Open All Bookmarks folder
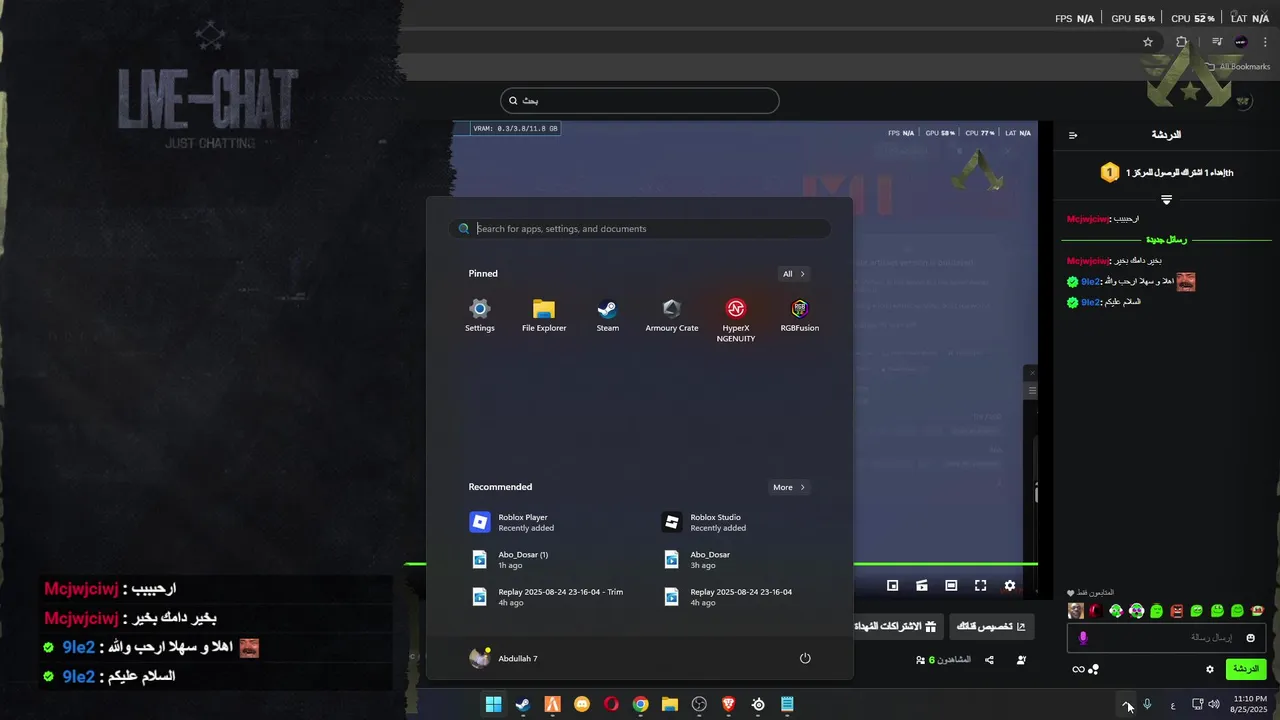The image size is (1280, 720). click(x=1238, y=67)
